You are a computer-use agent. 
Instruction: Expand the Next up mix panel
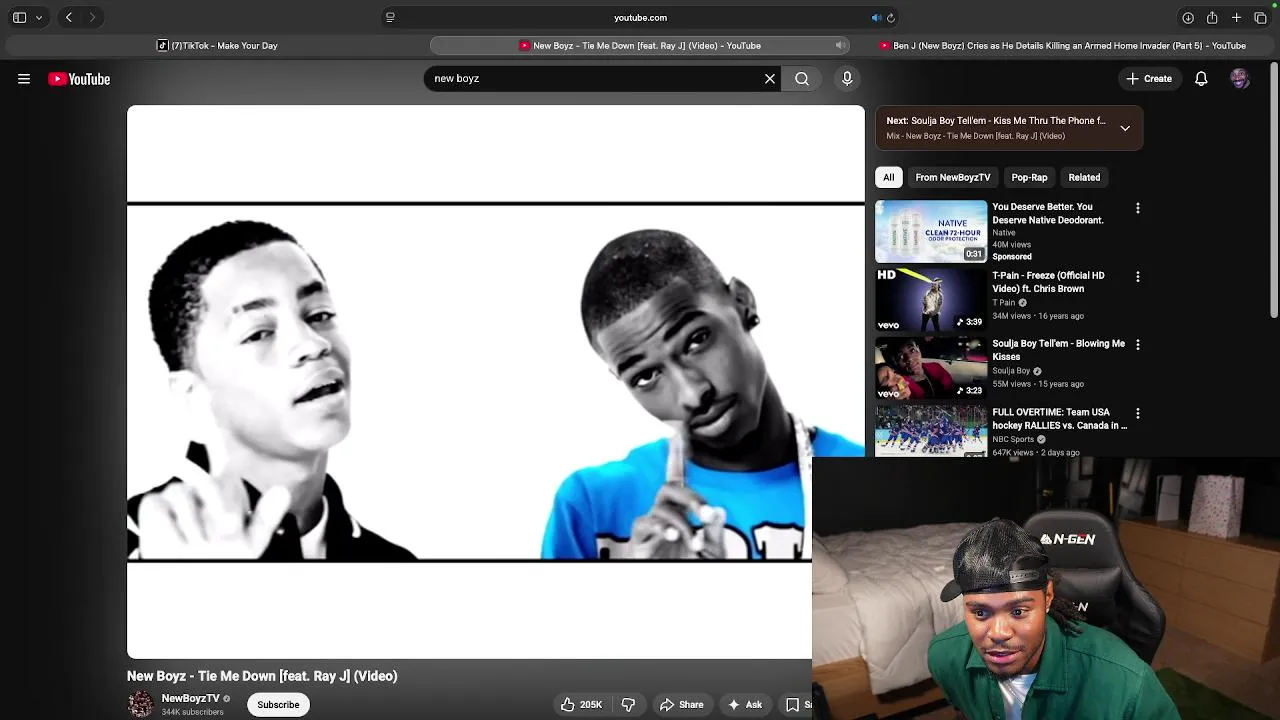click(x=1125, y=128)
